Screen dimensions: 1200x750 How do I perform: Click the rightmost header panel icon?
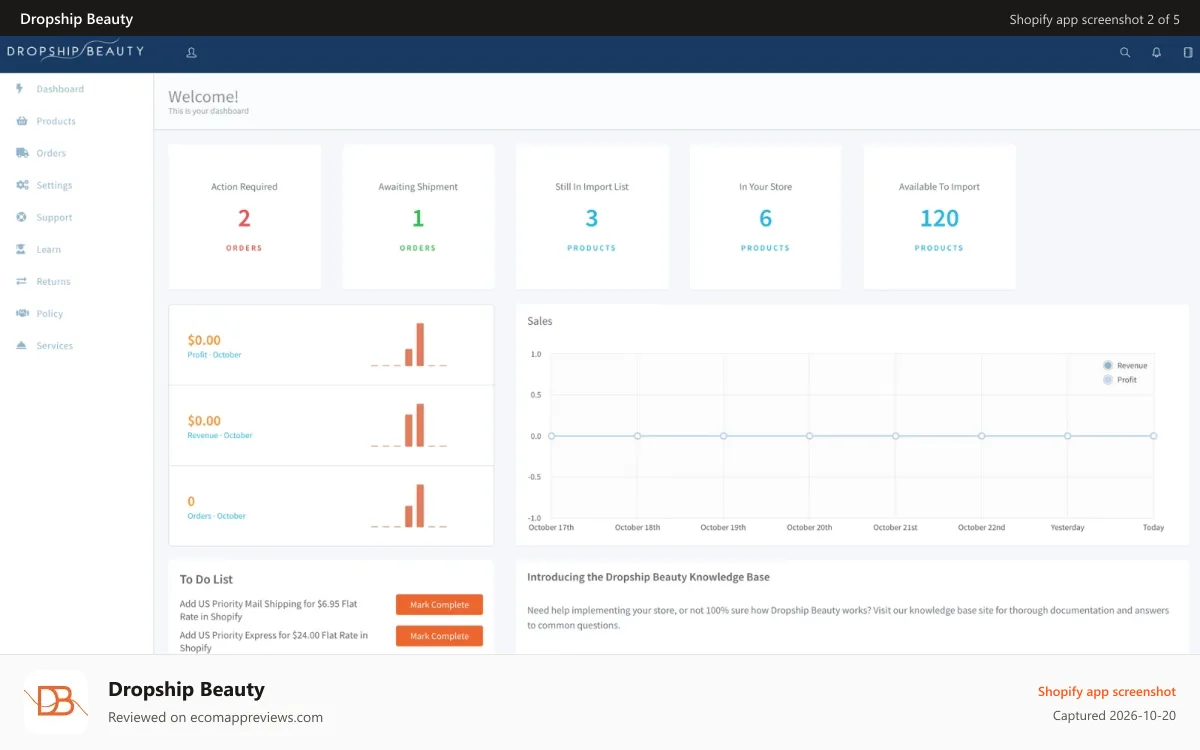(1188, 52)
